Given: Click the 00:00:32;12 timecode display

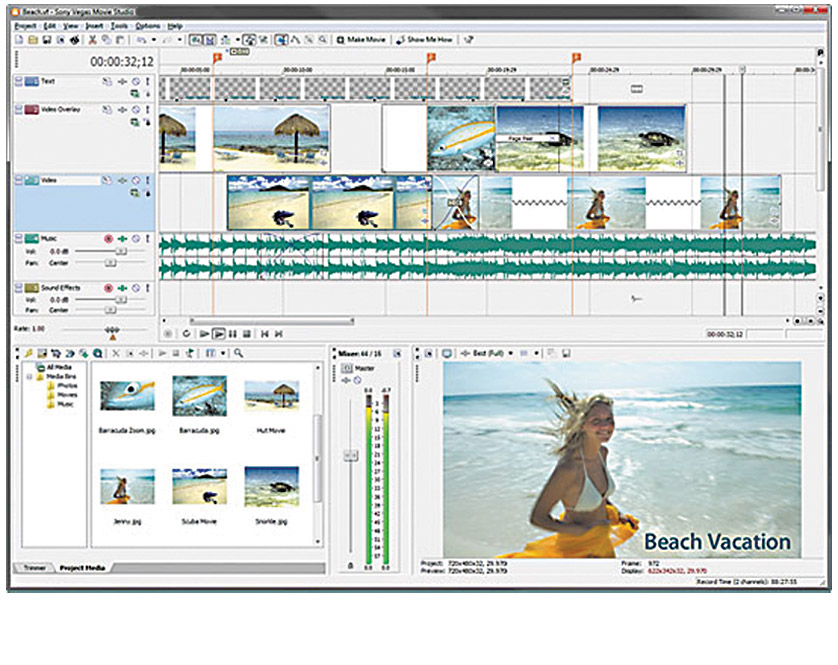Looking at the screenshot, I should tap(122, 62).
